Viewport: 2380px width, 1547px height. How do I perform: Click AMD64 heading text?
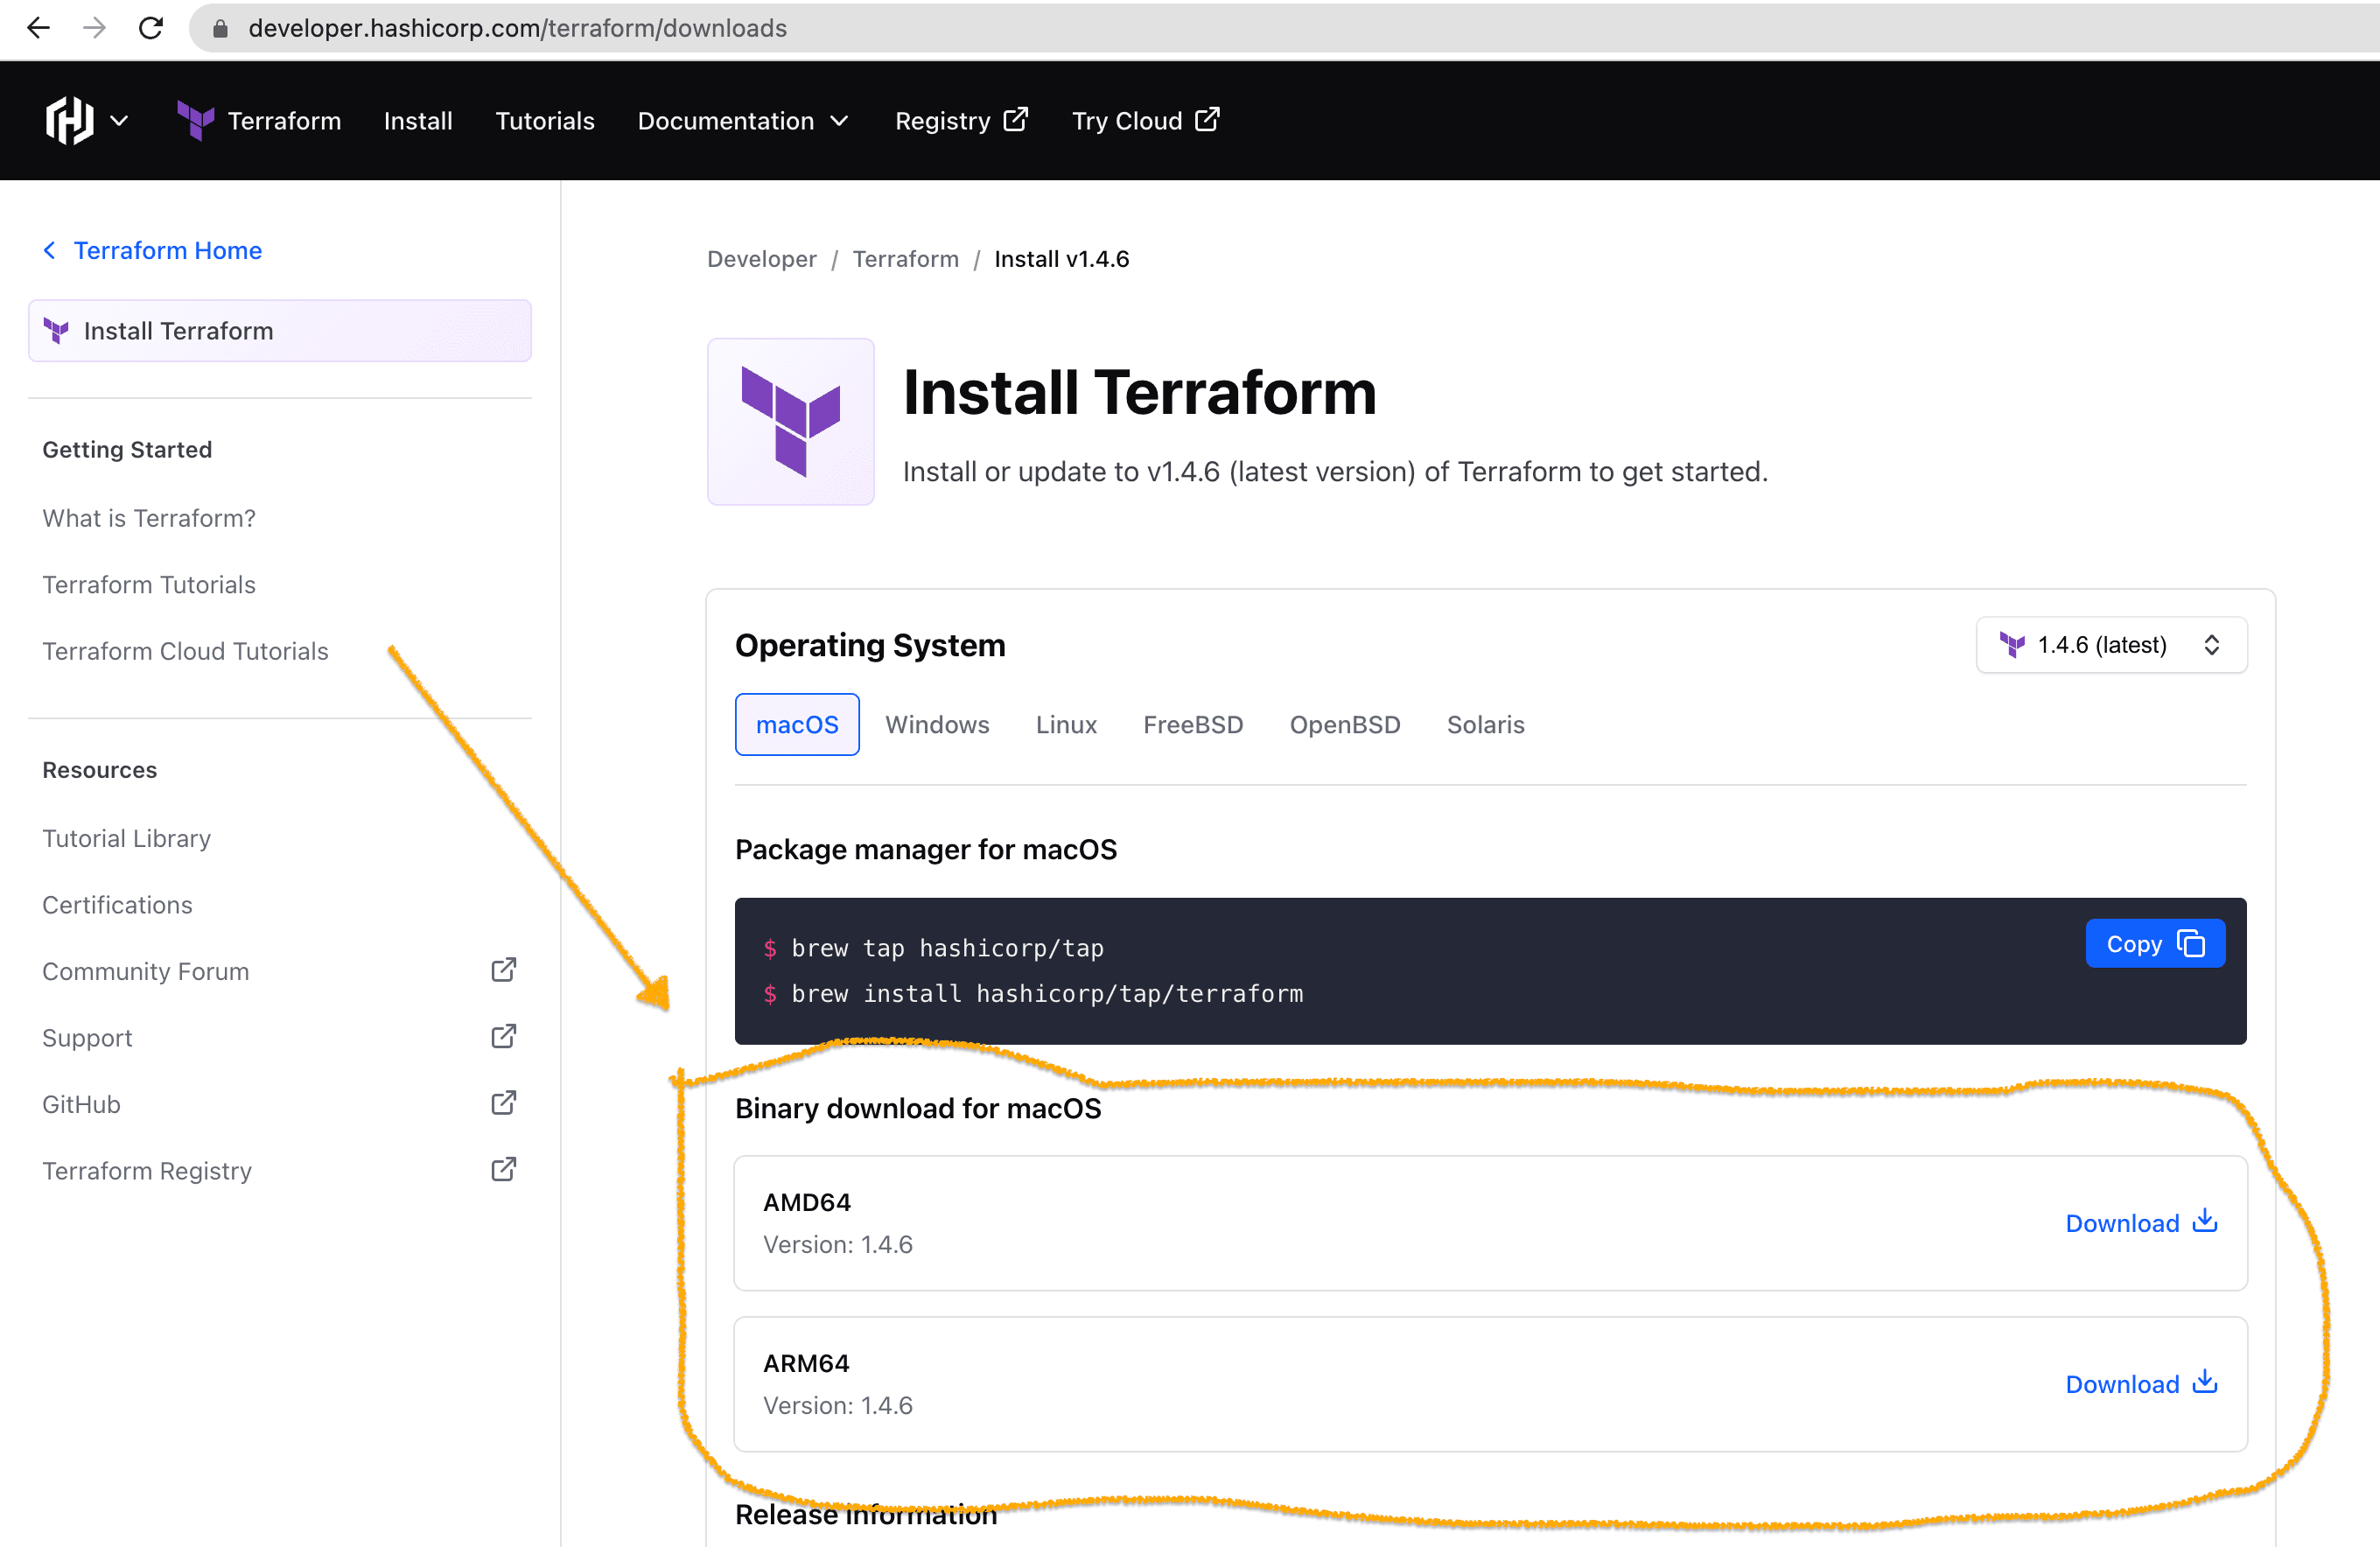click(x=807, y=1202)
